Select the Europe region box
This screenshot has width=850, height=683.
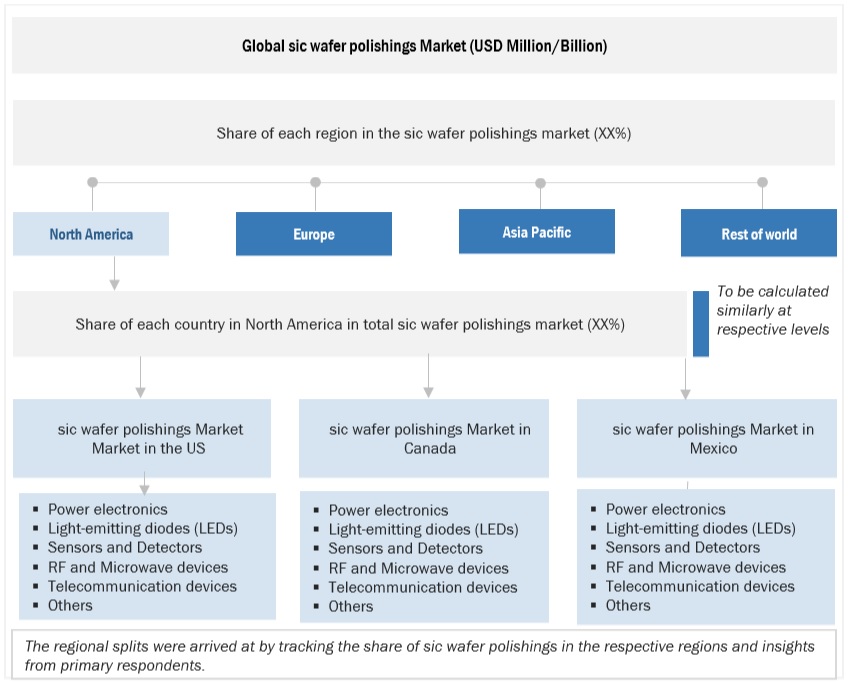pos(314,234)
